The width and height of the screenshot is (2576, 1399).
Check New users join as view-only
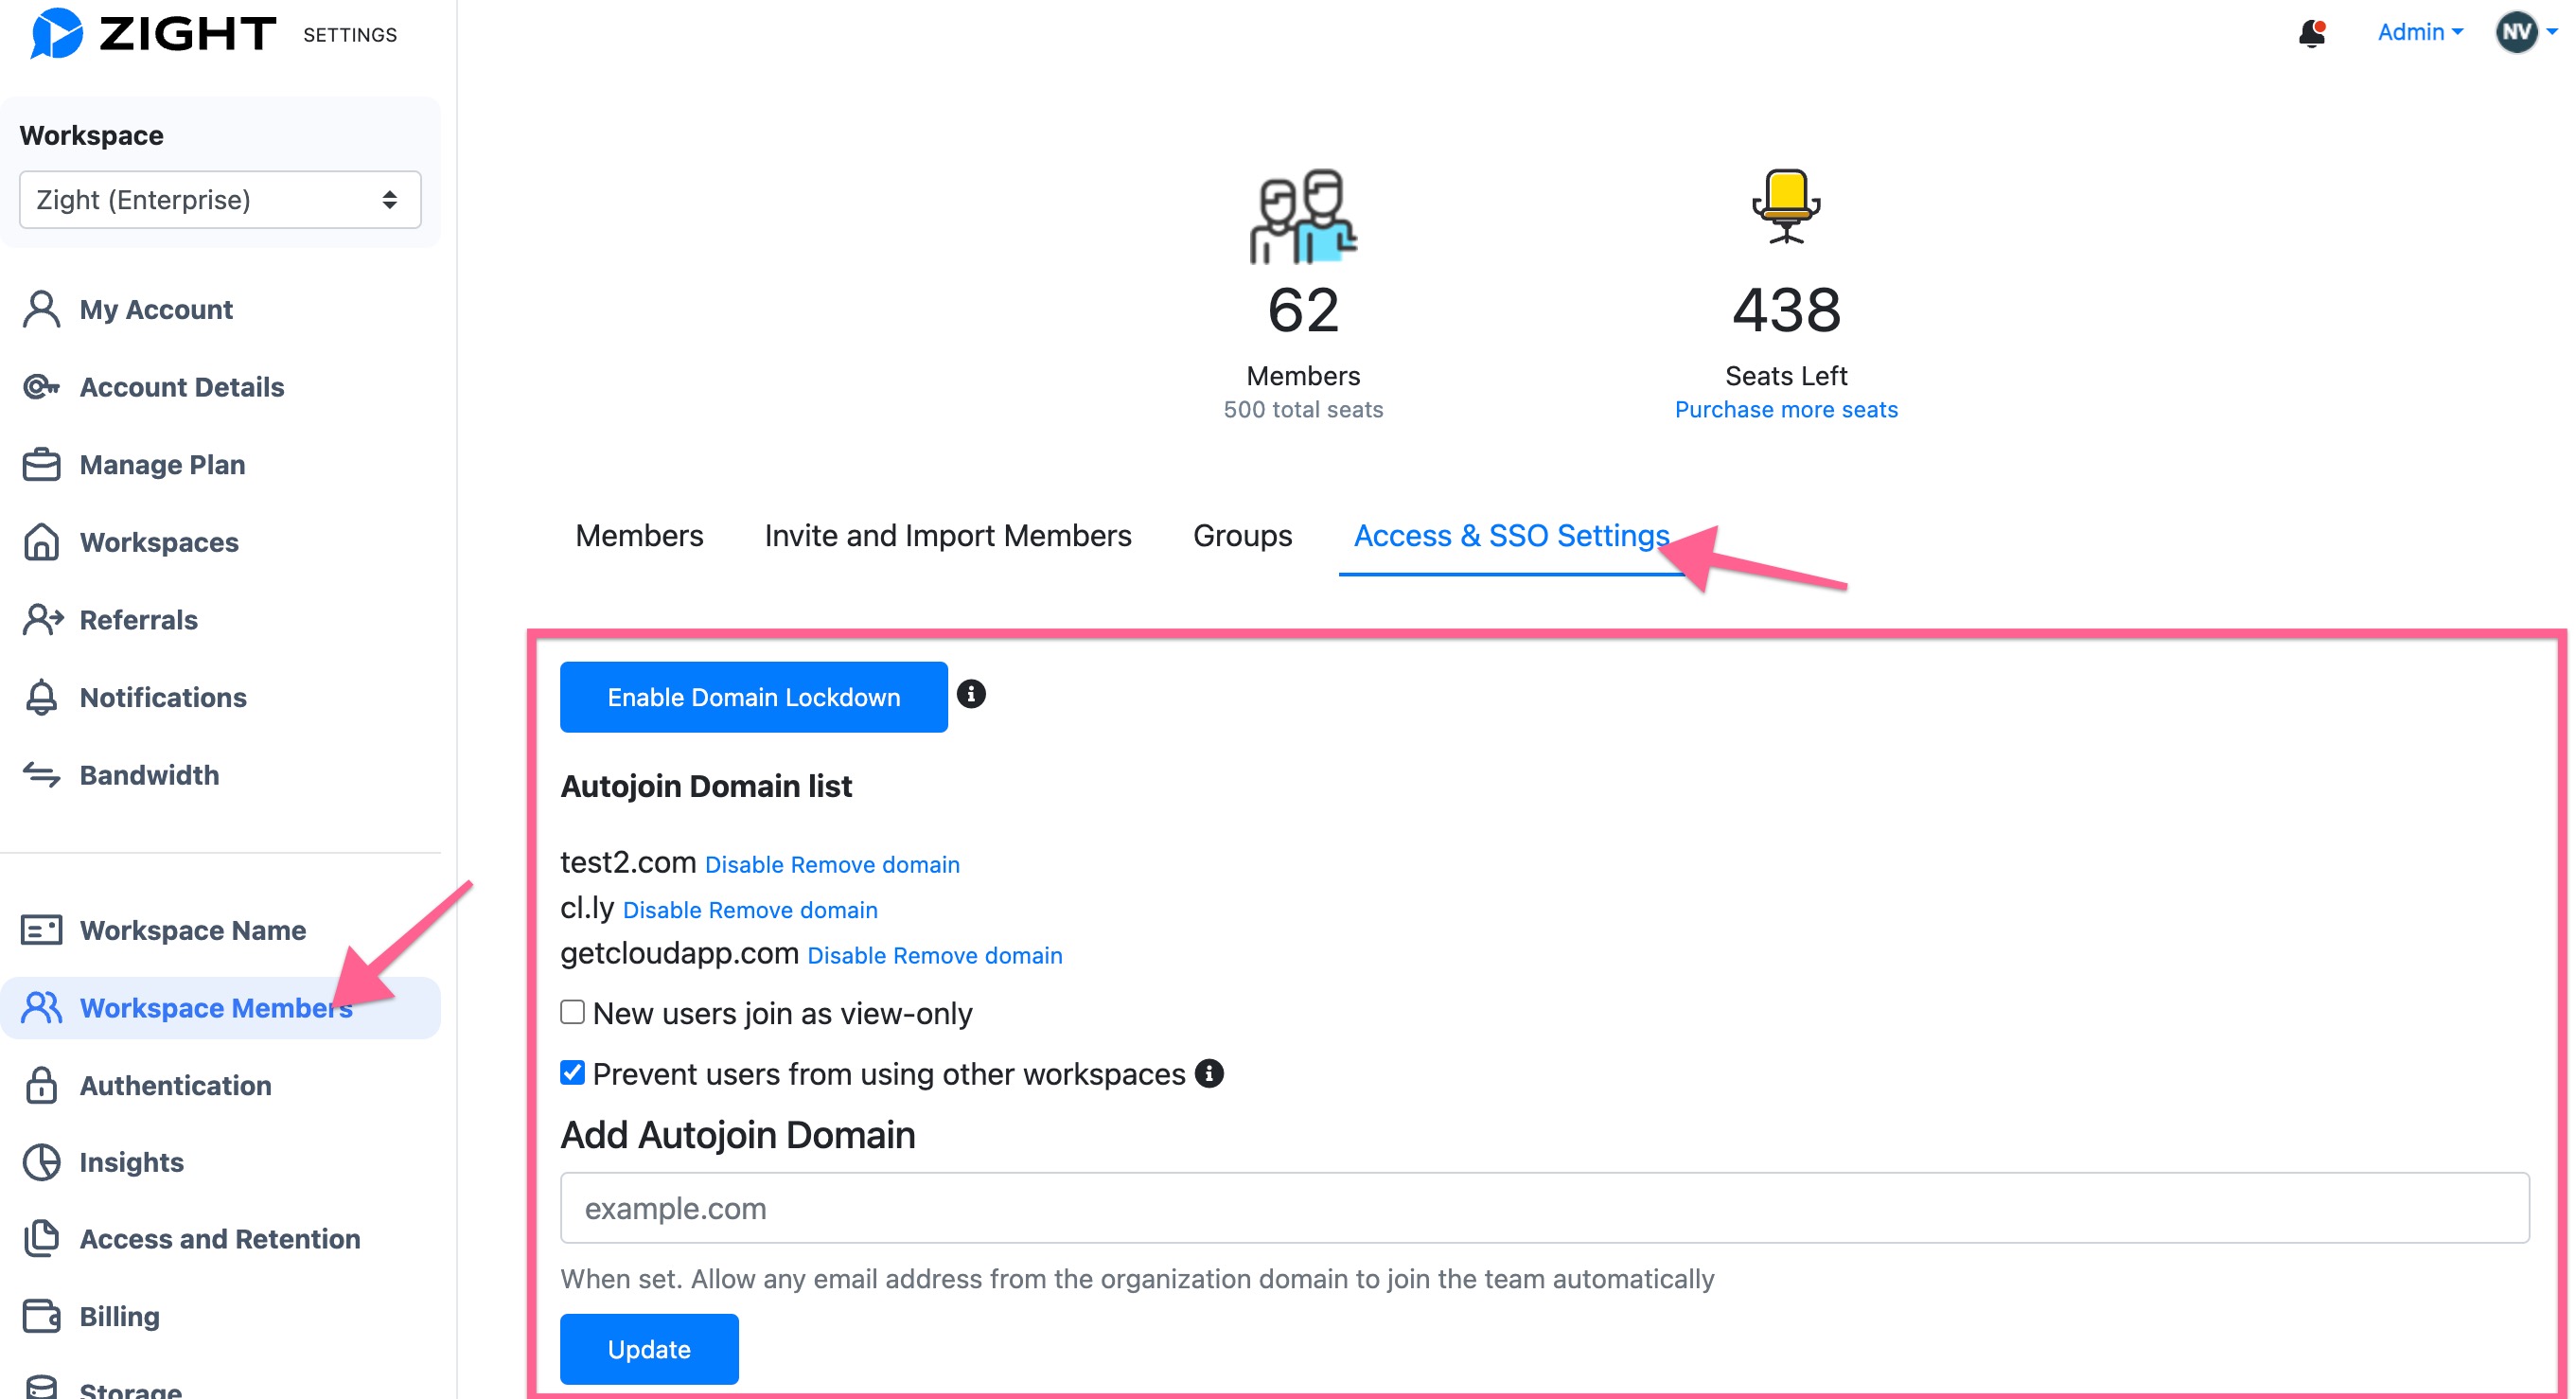point(572,1012)
